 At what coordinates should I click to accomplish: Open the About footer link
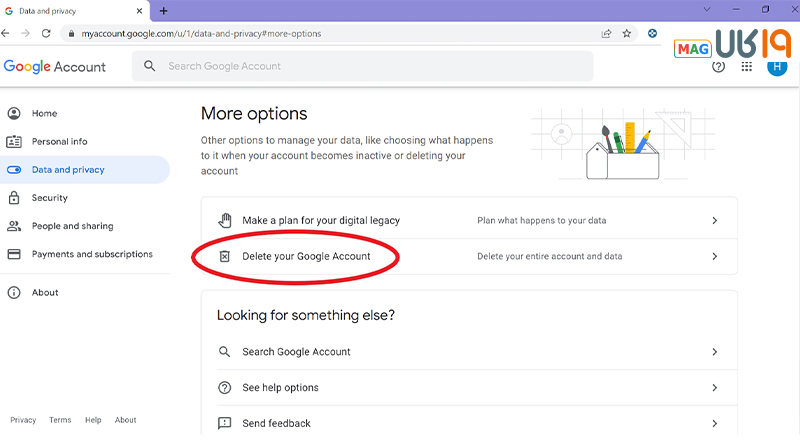126,420
